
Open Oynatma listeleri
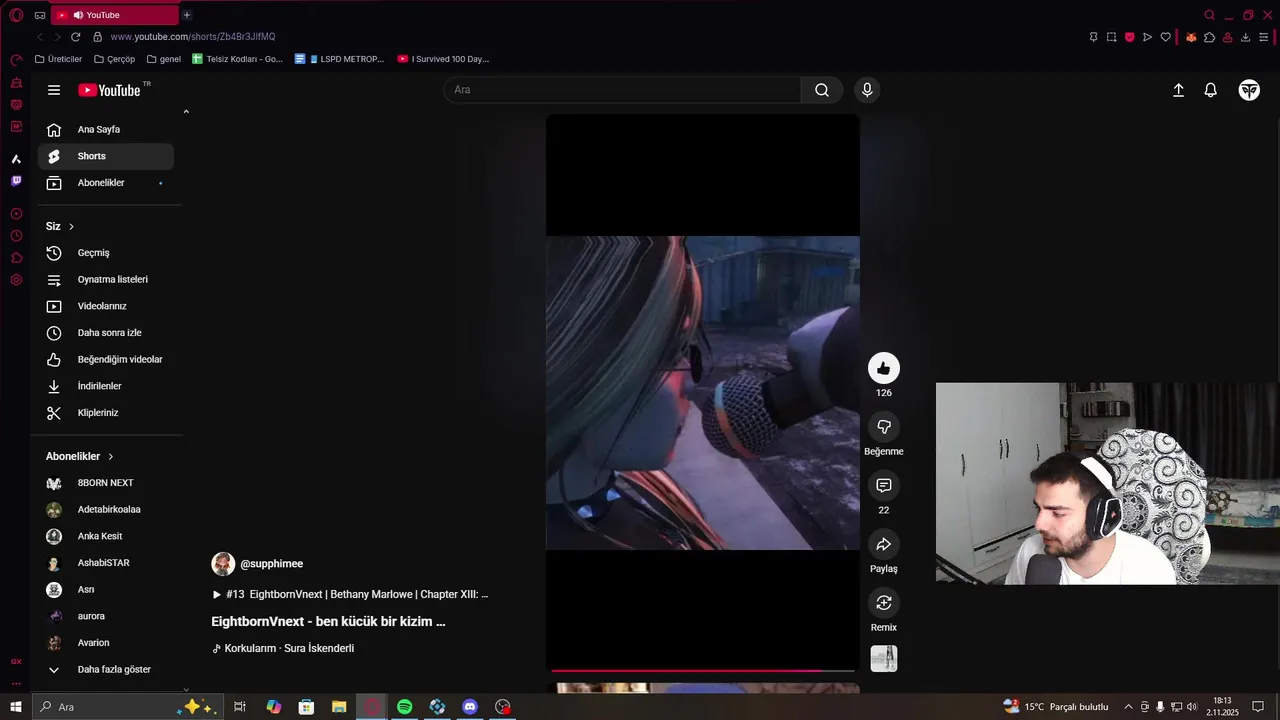click(106, 279)
